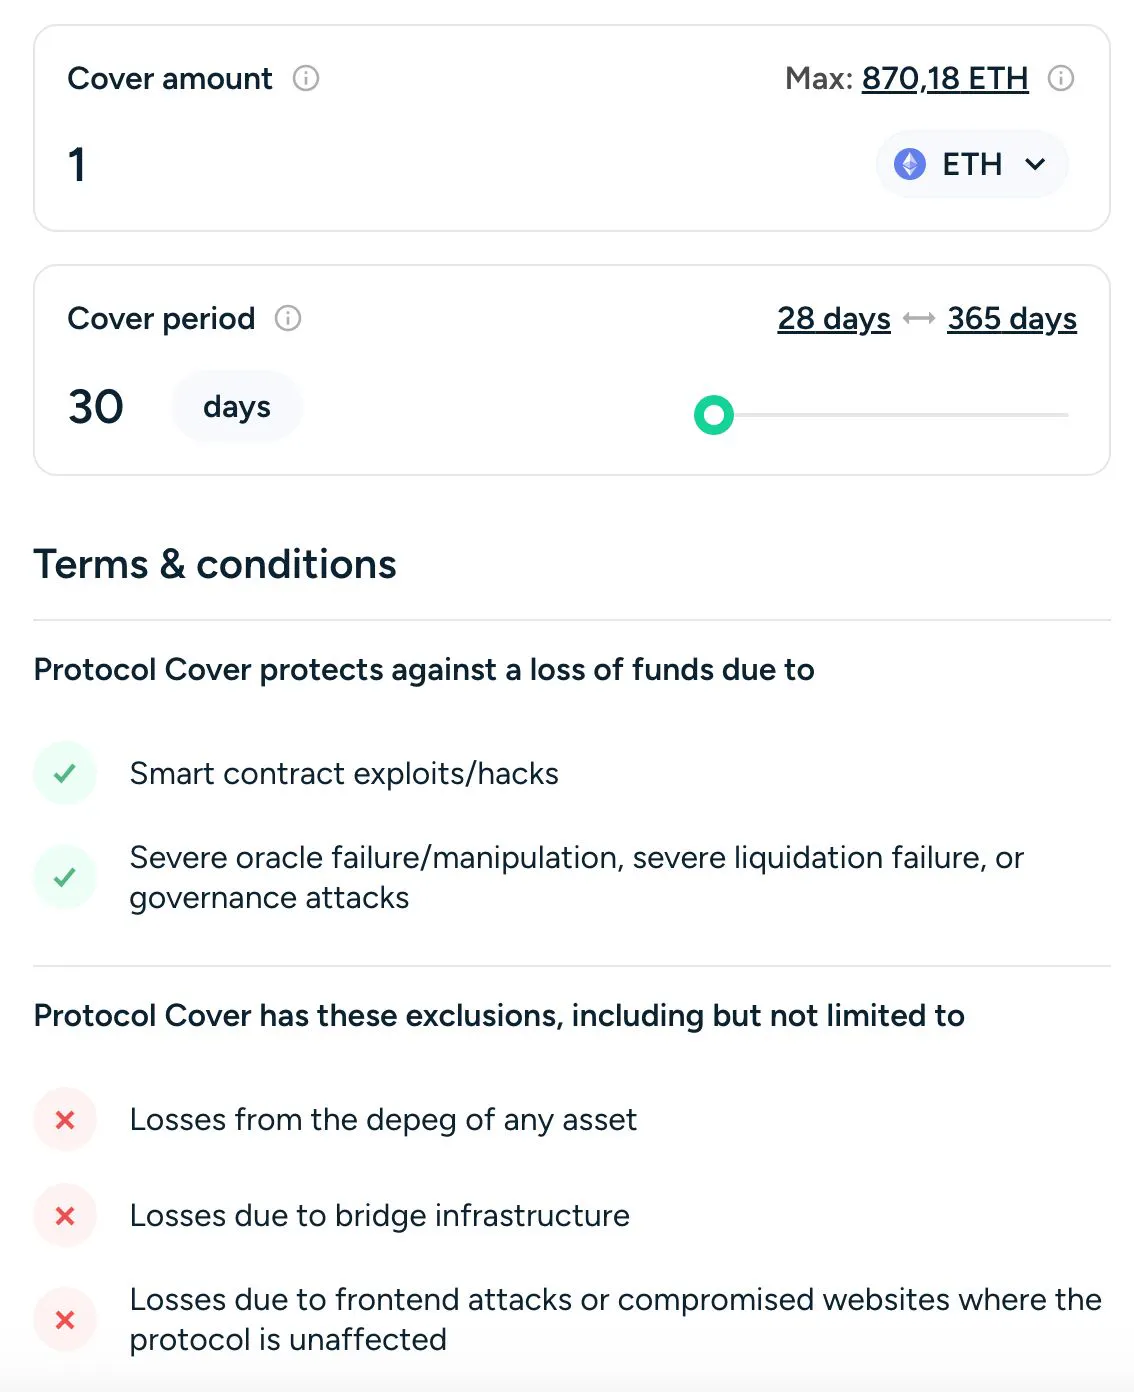1134x1392 pixels.
Task: Click the info icon beside Cover amount
Action: pos(306,78)
